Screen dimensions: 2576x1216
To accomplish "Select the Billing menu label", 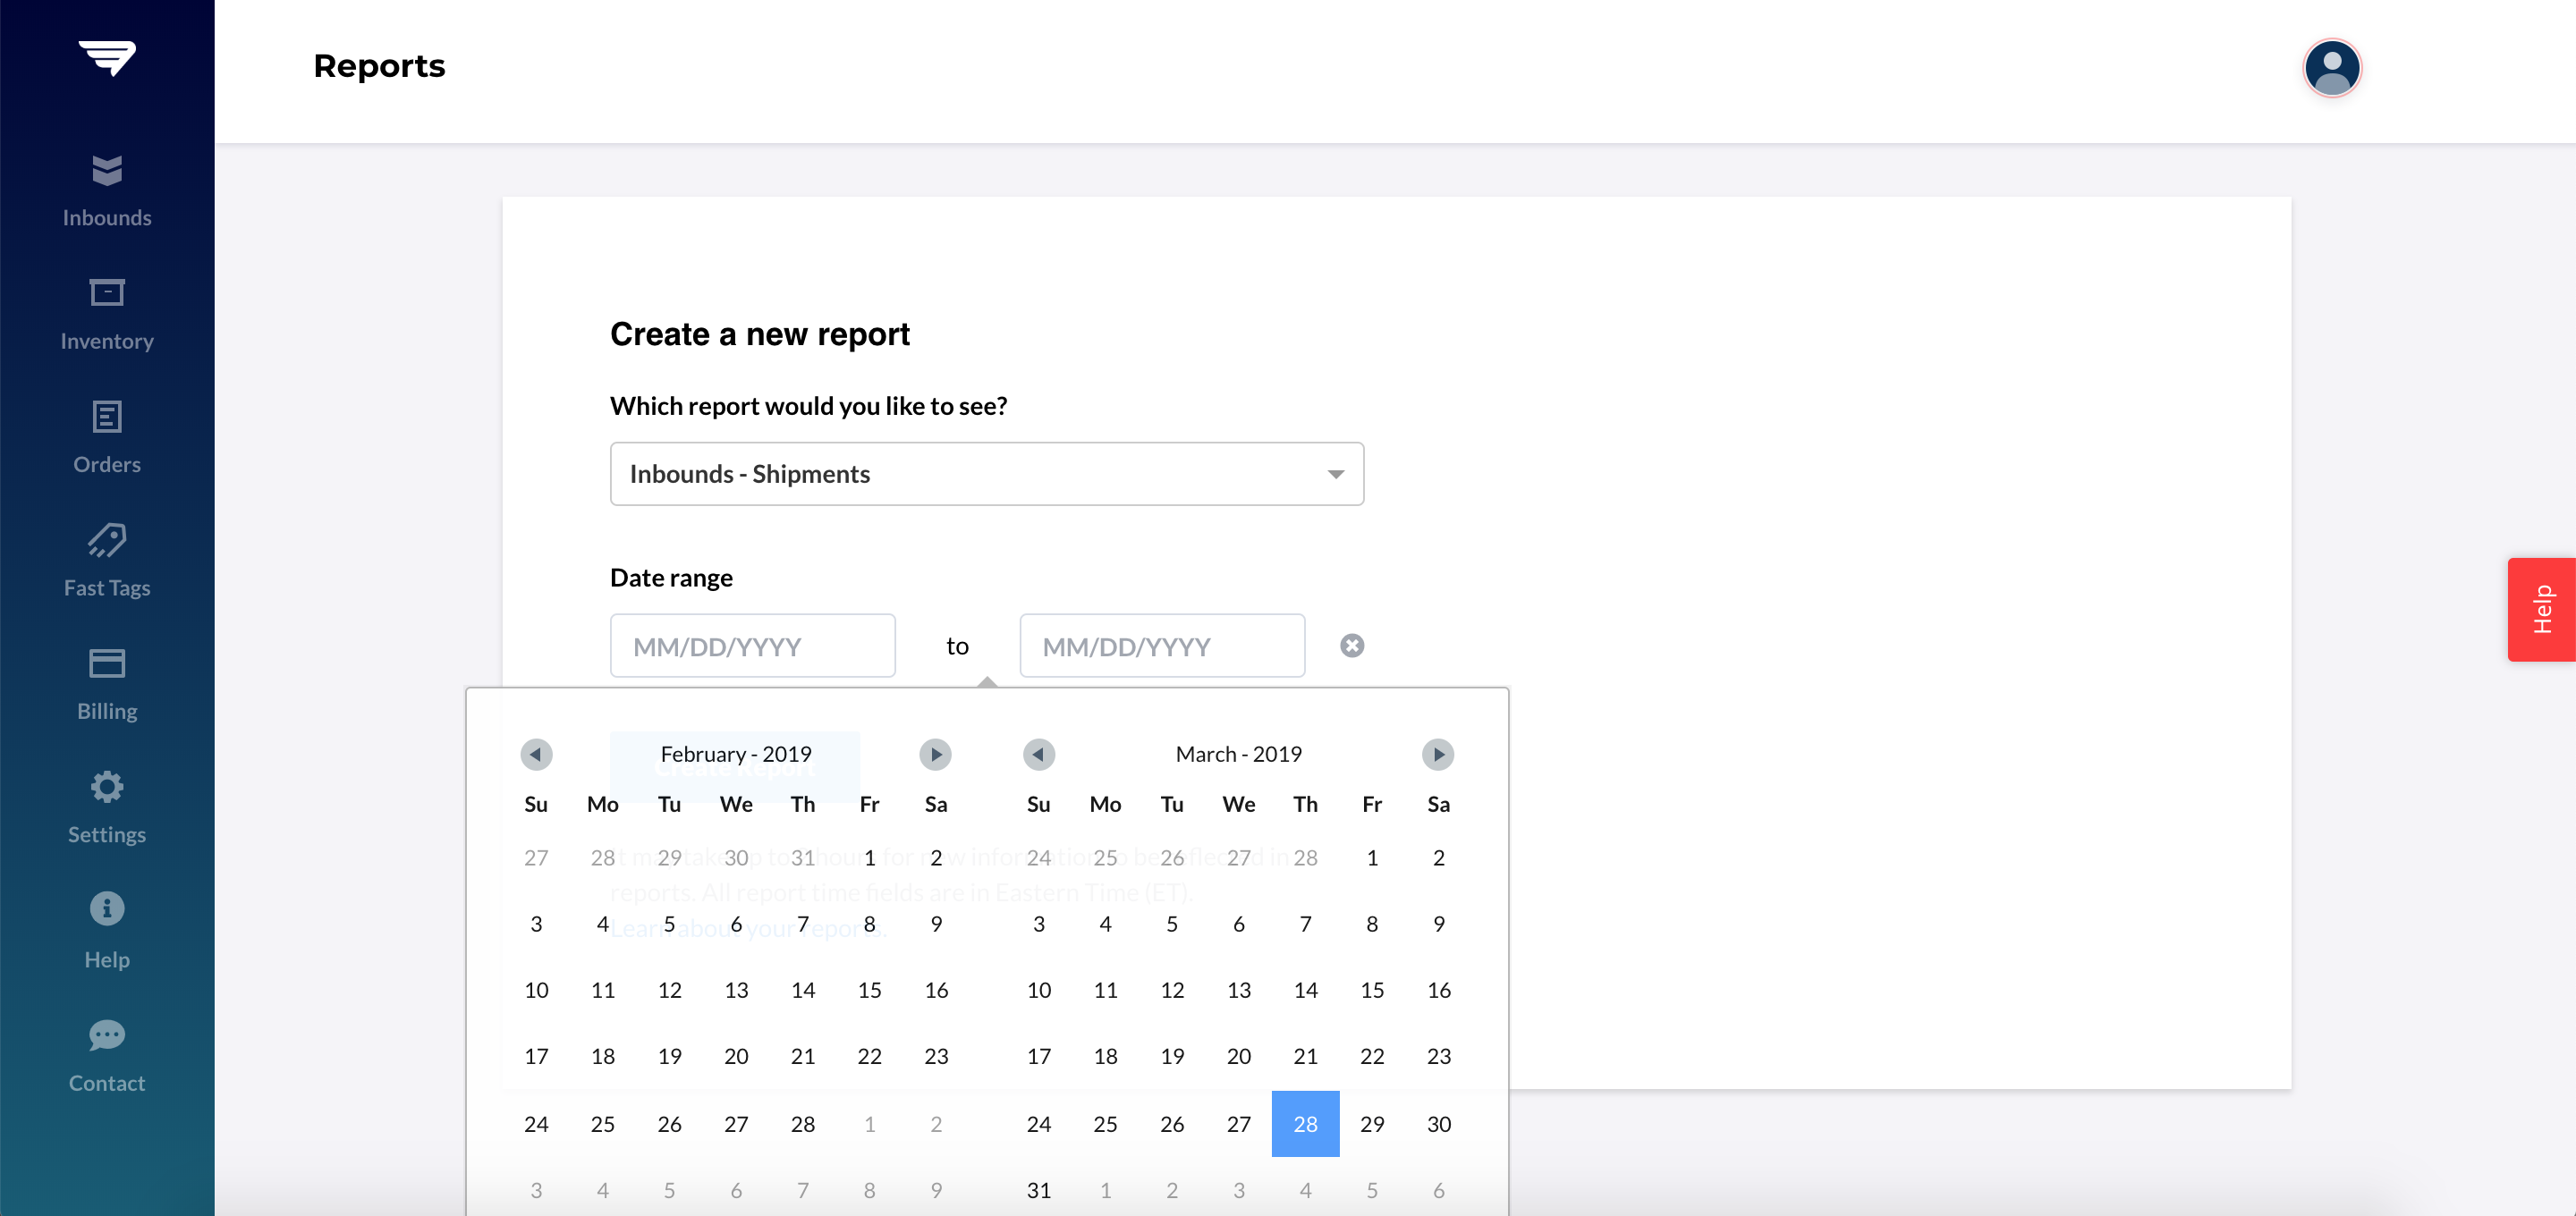I will pos(107,711).
